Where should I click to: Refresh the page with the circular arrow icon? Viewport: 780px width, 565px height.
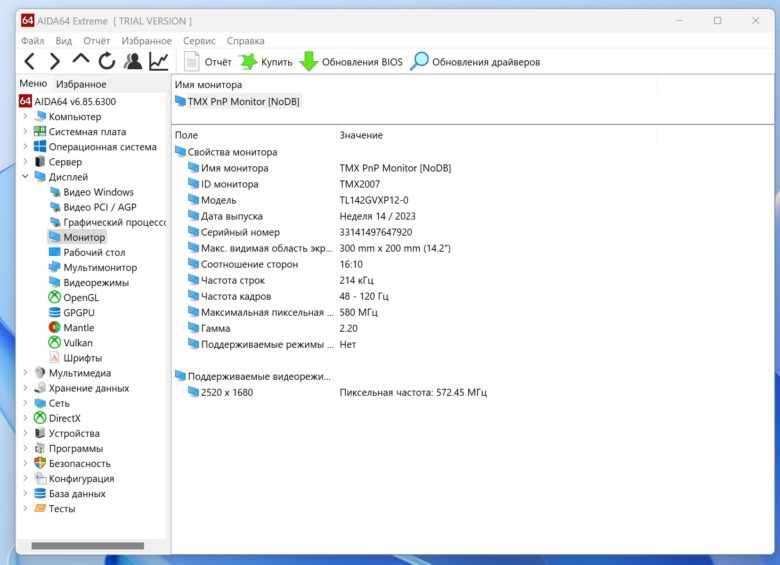click(106, 61)
